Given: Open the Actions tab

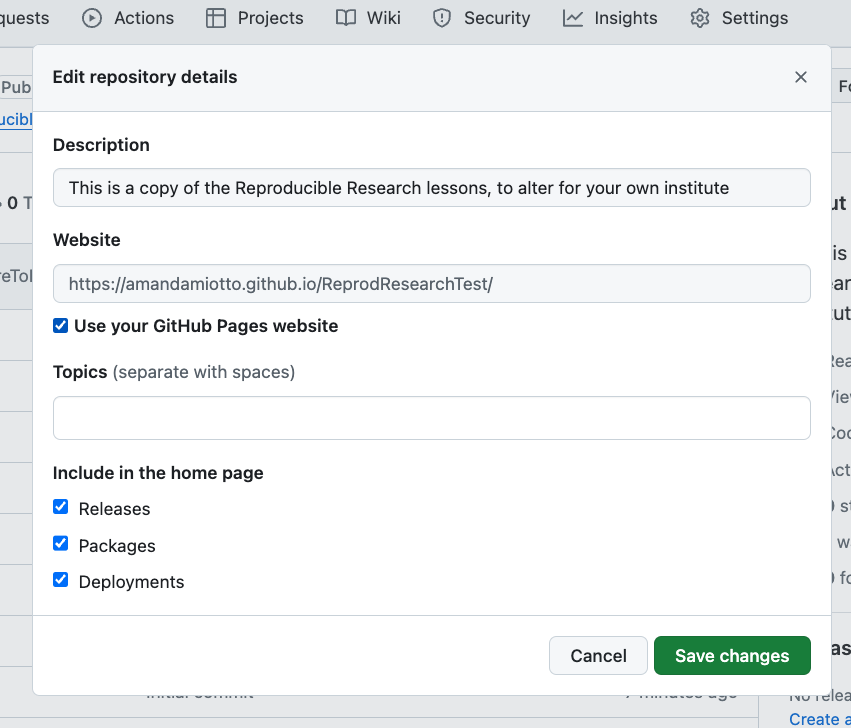Looking at the screenshot, I should click(143, 18).
